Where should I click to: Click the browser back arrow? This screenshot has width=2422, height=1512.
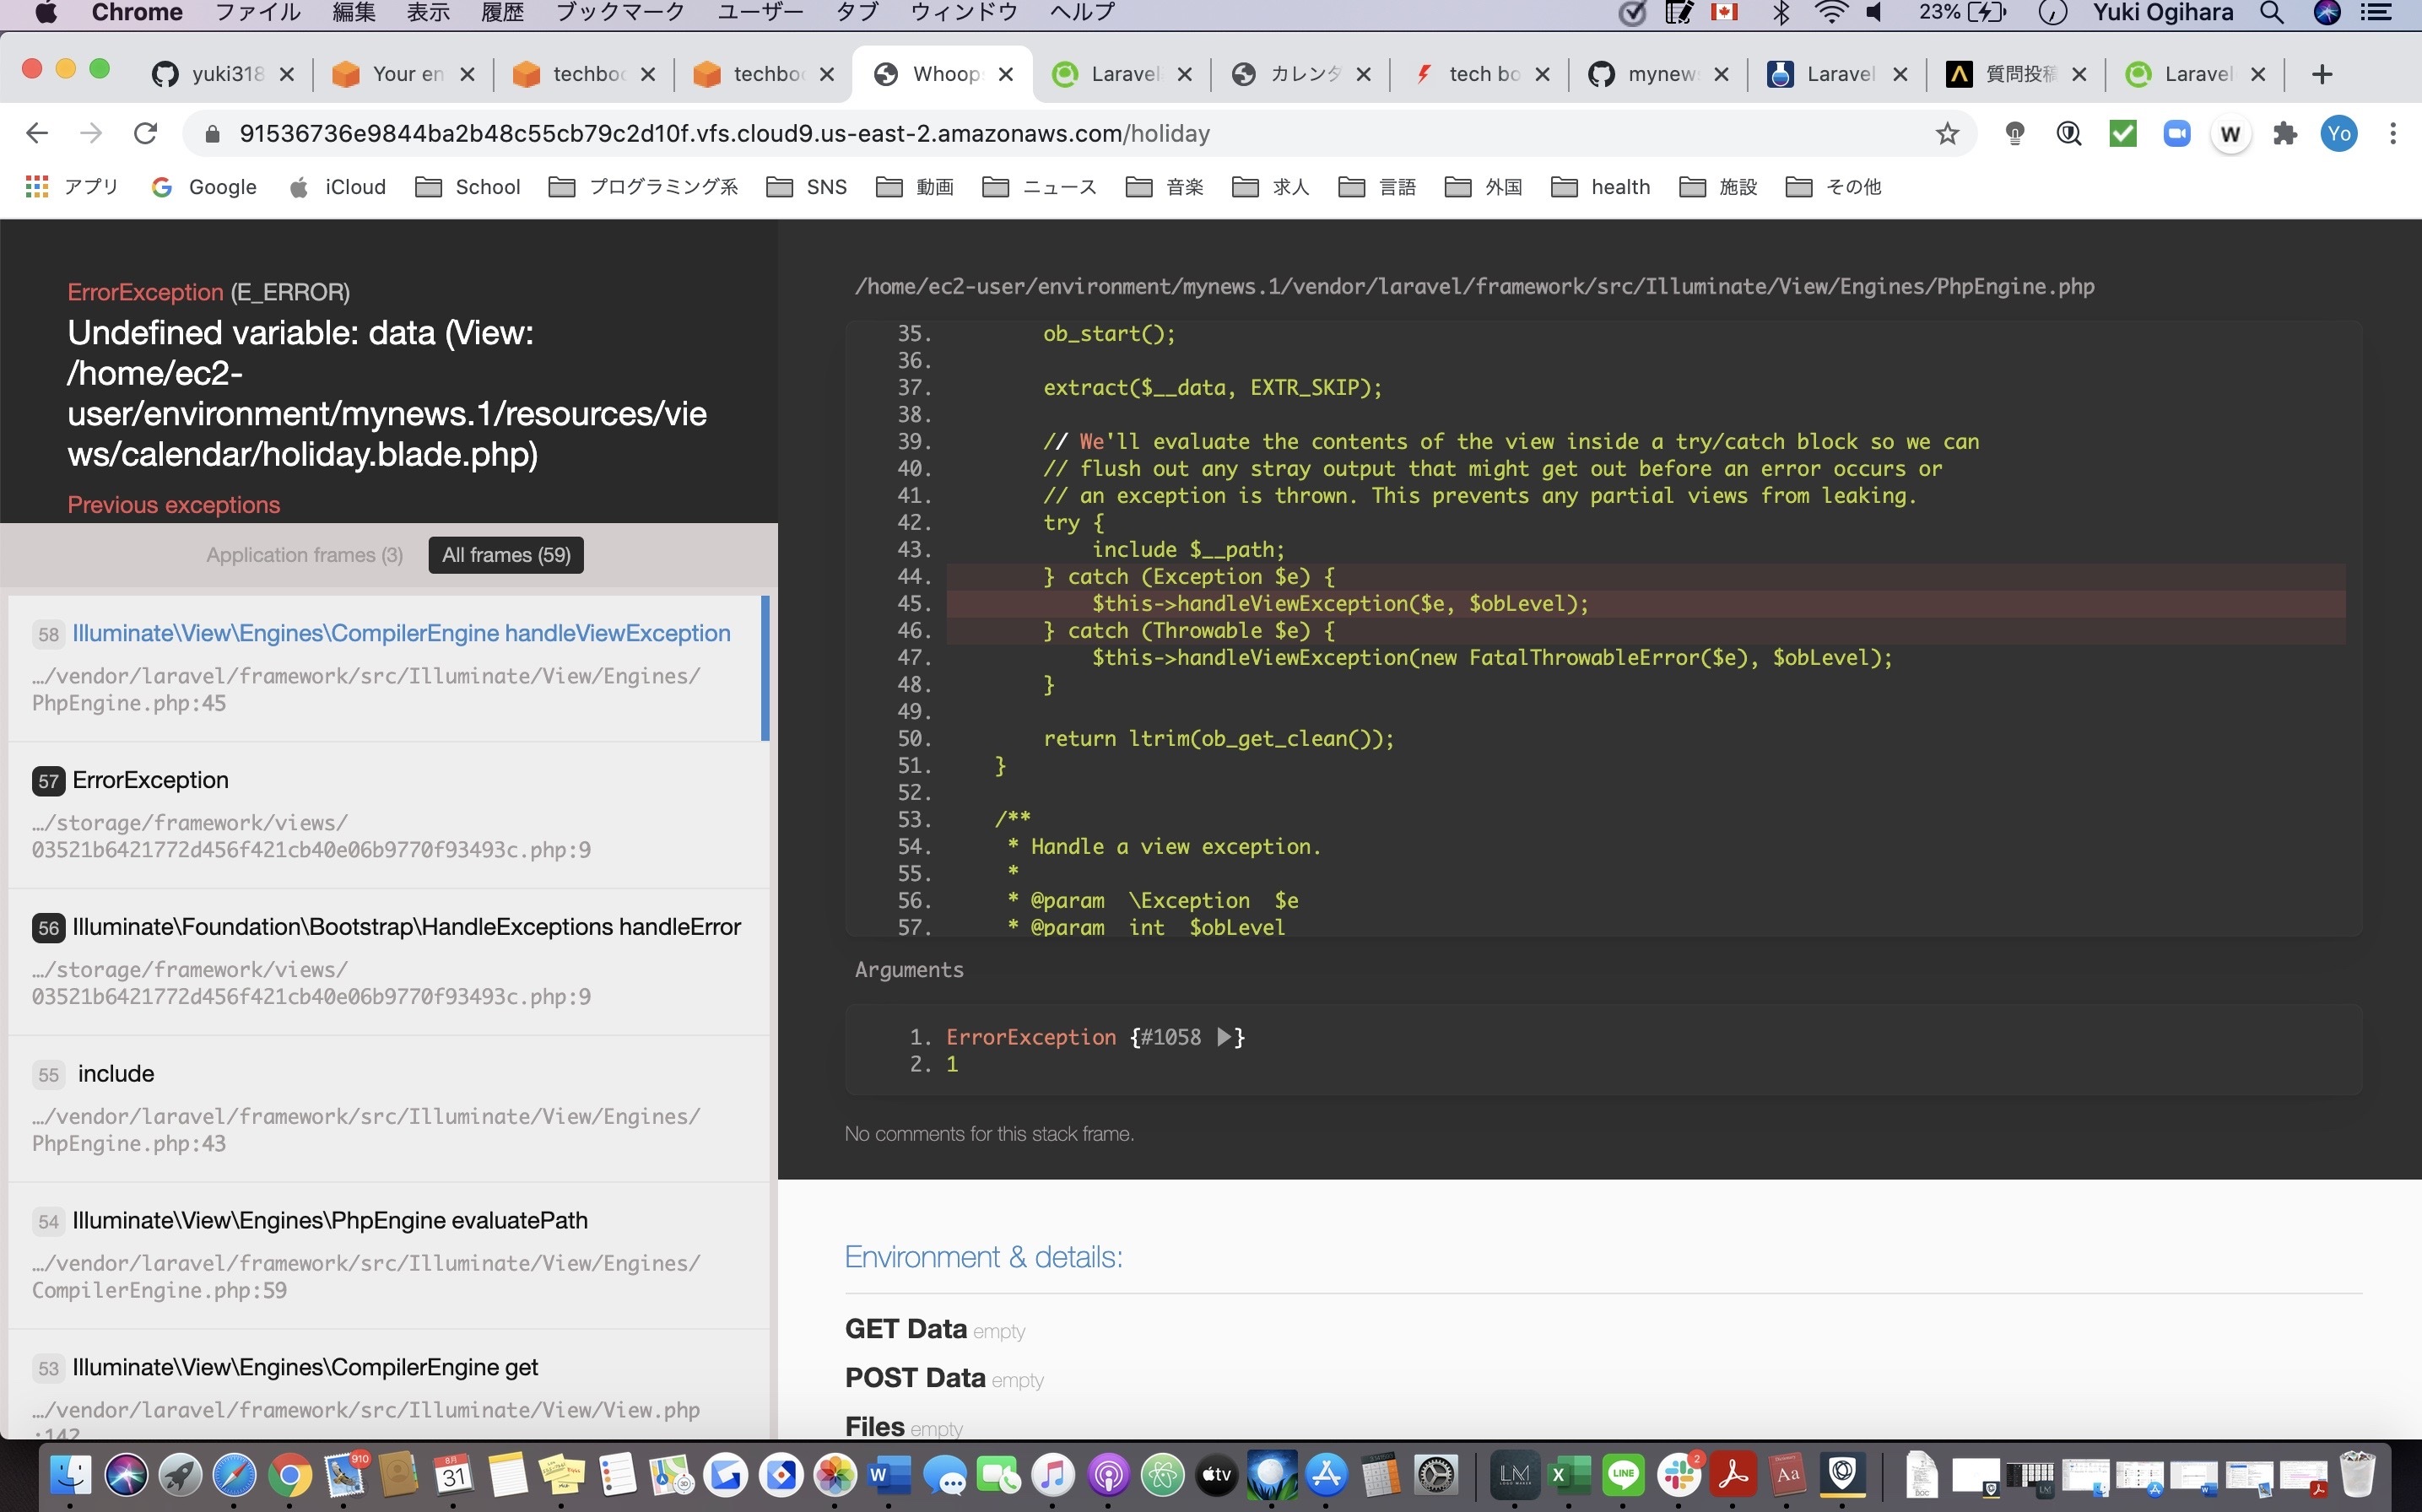pos(37,133)
